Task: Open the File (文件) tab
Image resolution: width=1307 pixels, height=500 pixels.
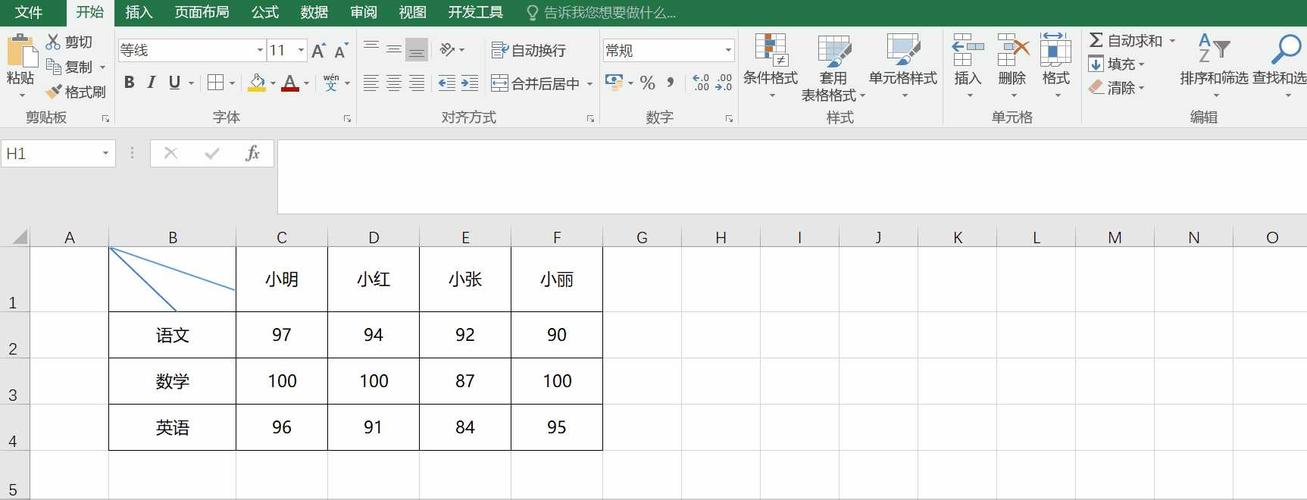Action: click(29, 12)
